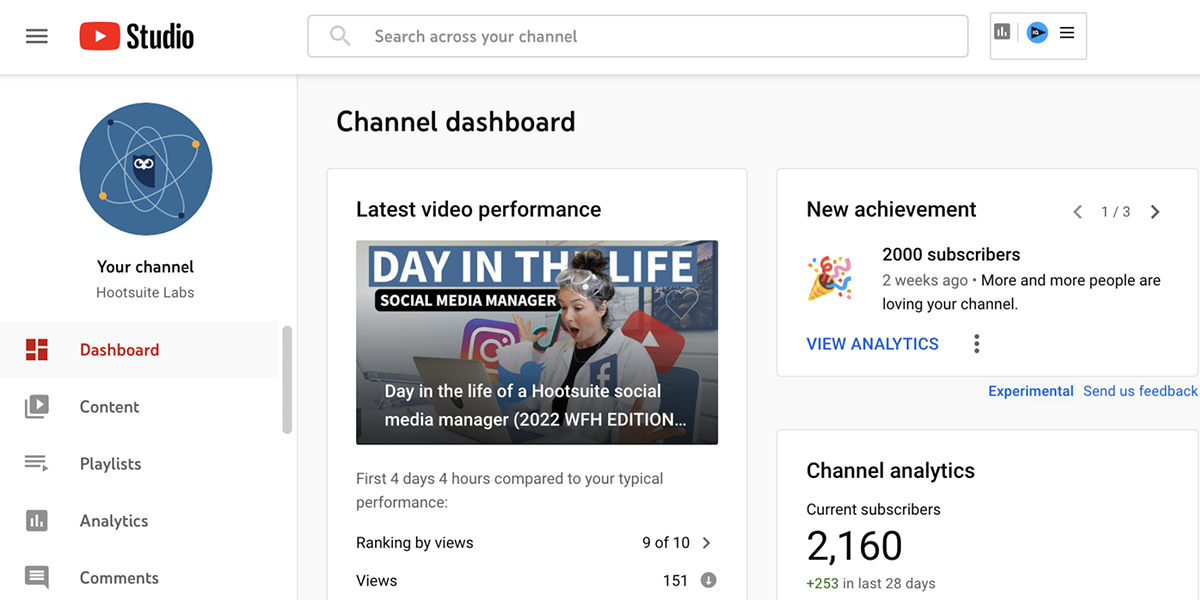The width and height of the screenshot is (1200, 600).
Task: Open the Analytics menu item
Action: tap(139, 521)
